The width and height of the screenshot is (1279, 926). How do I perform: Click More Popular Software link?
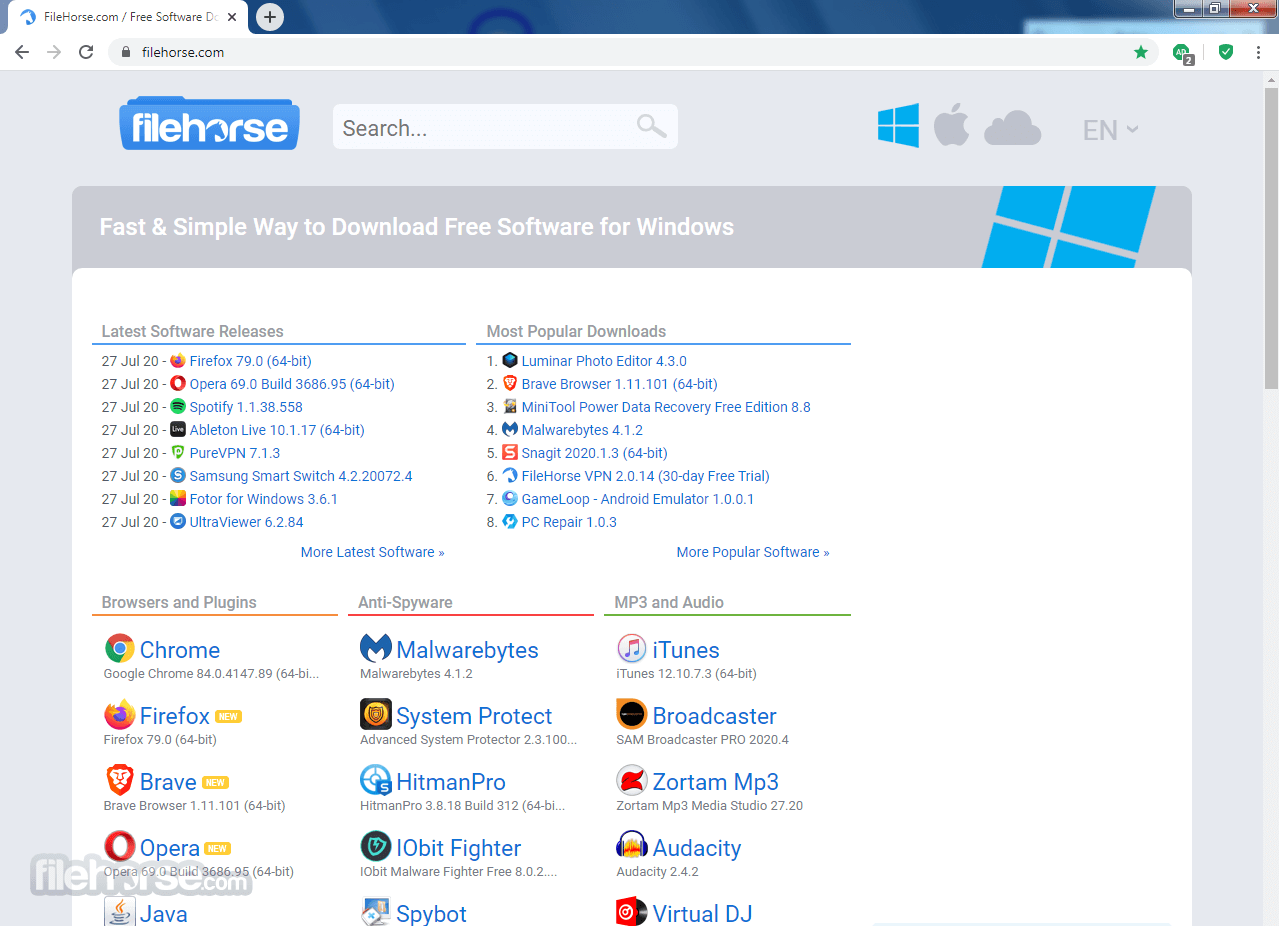(x=753, y=552)
